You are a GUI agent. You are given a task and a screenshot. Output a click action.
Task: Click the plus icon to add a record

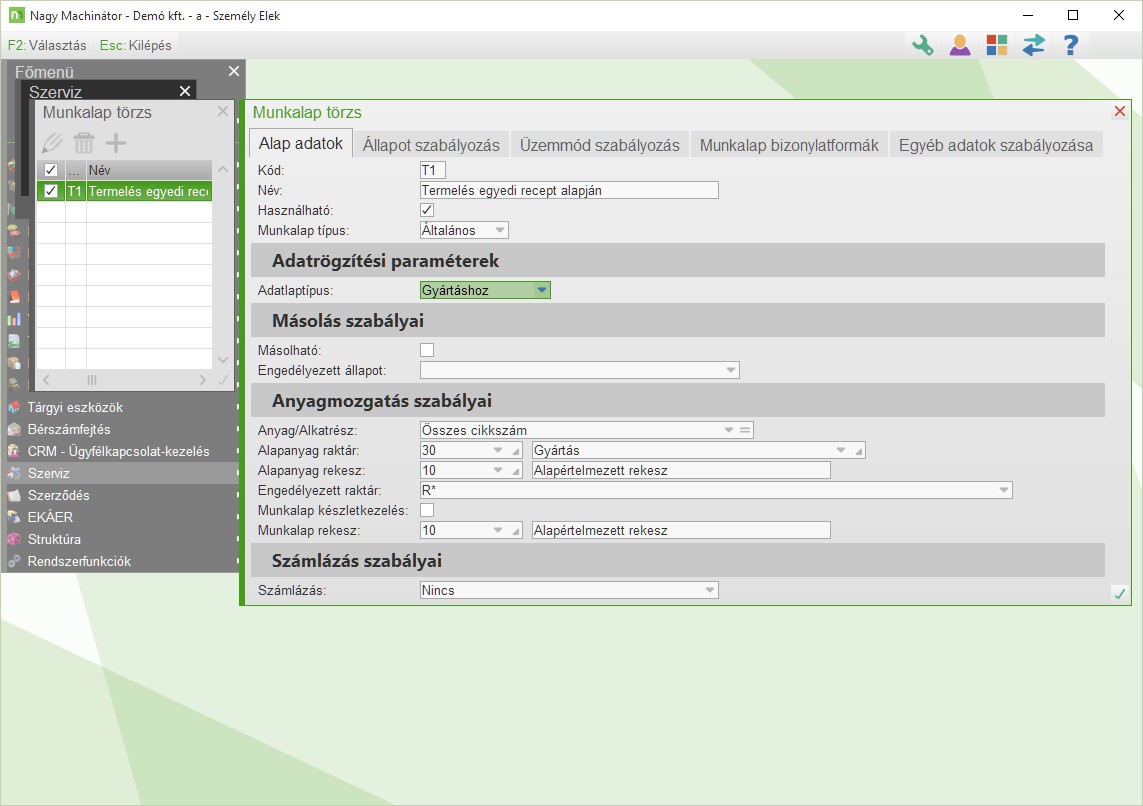(116, 143)
